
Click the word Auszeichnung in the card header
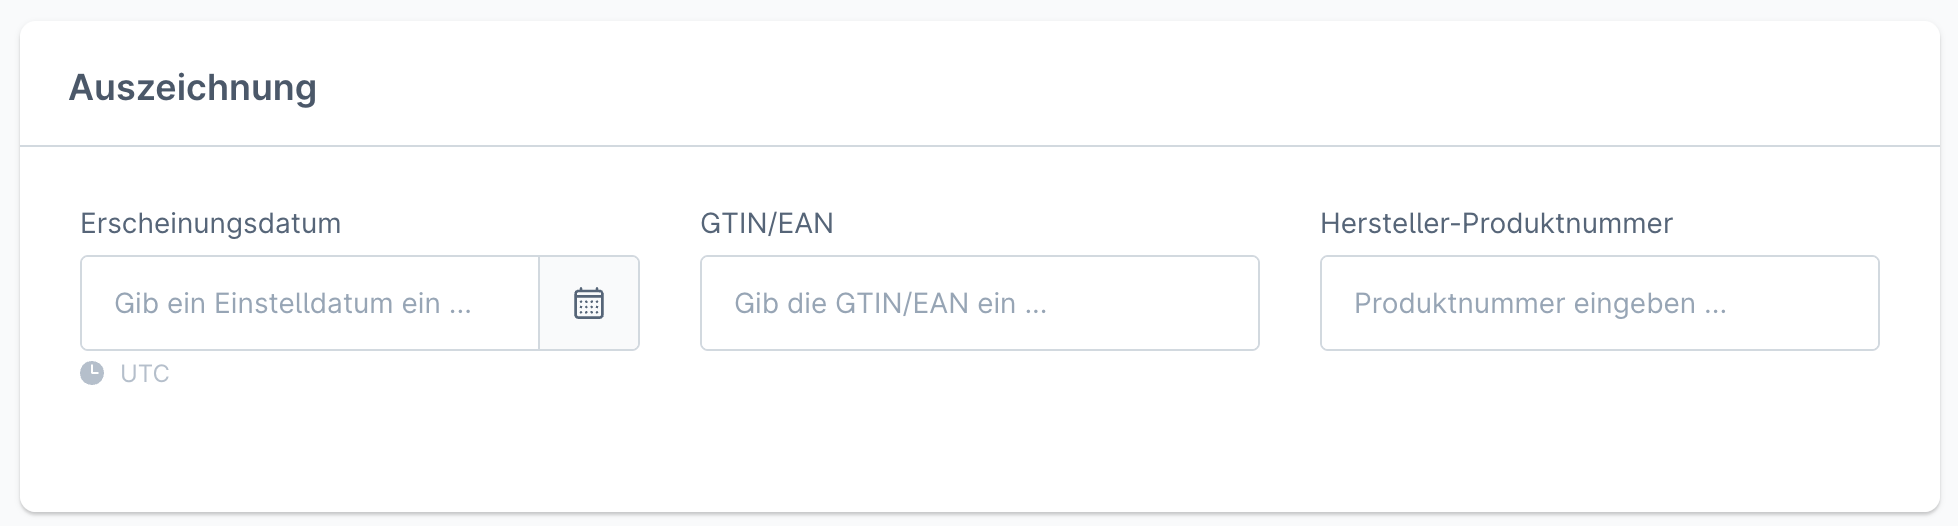192,88
